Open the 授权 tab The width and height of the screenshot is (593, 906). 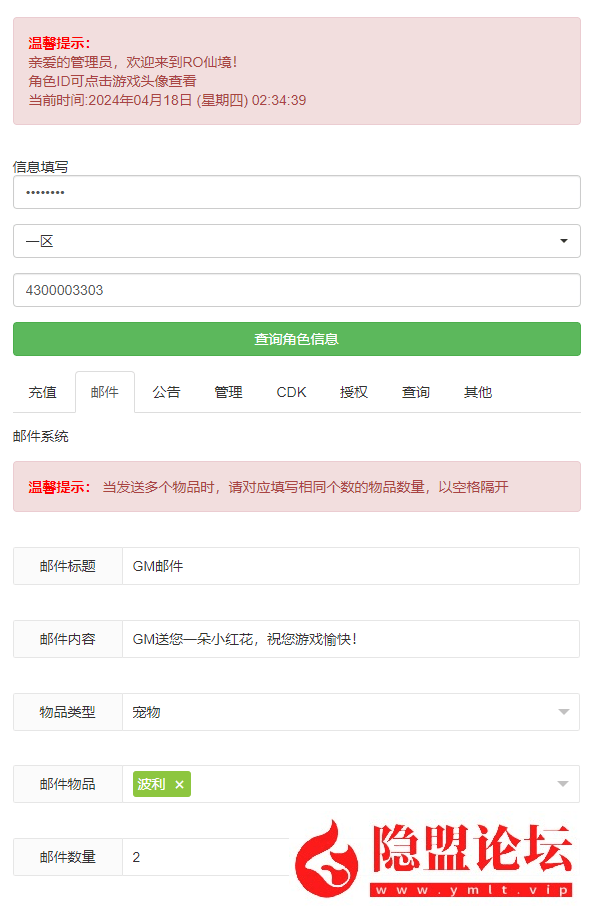(x=353, y=392)
